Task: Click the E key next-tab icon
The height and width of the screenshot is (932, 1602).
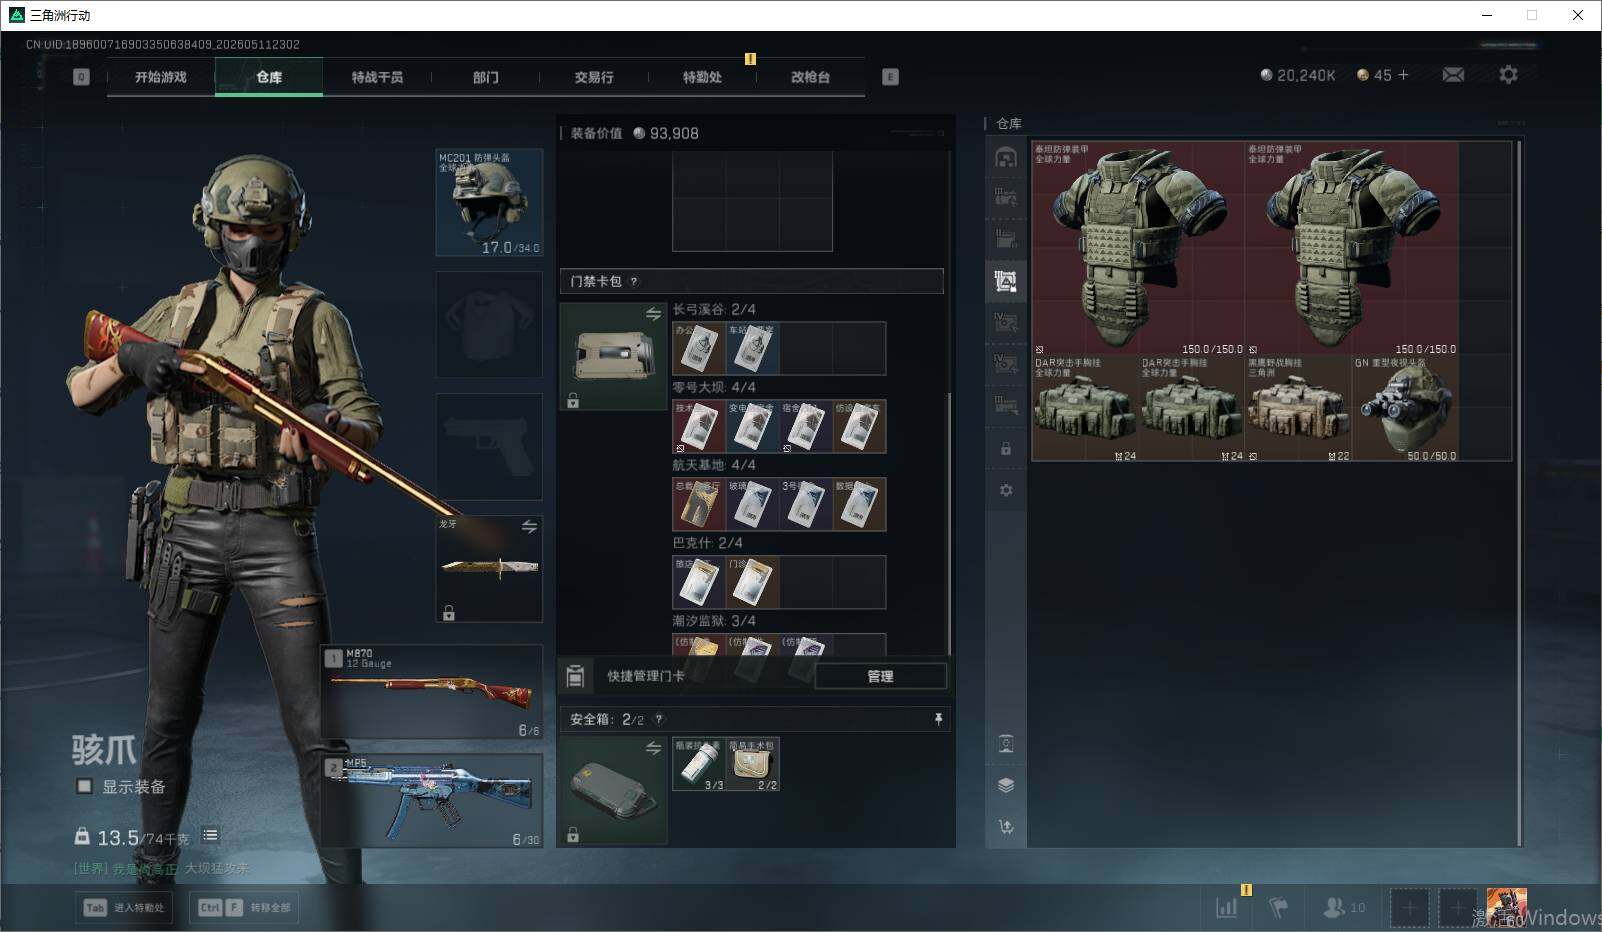Action: tap(890, 77)
